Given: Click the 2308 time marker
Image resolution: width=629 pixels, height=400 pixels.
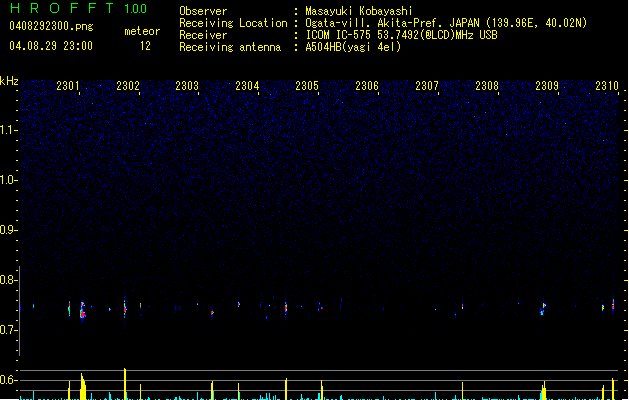Looking at the screenshot, I should [487, 86].
